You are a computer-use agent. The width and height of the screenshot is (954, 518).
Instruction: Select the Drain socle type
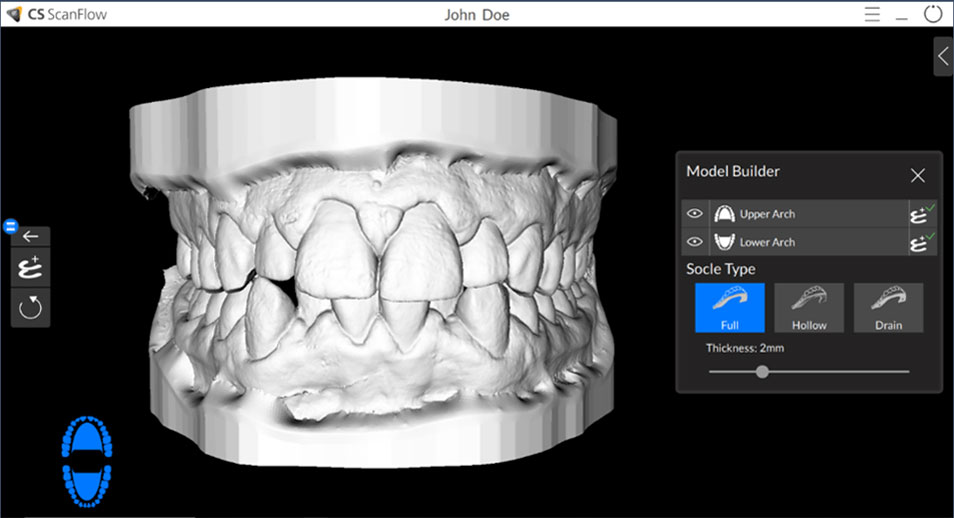pyautogui.click(x=888, y=307)
